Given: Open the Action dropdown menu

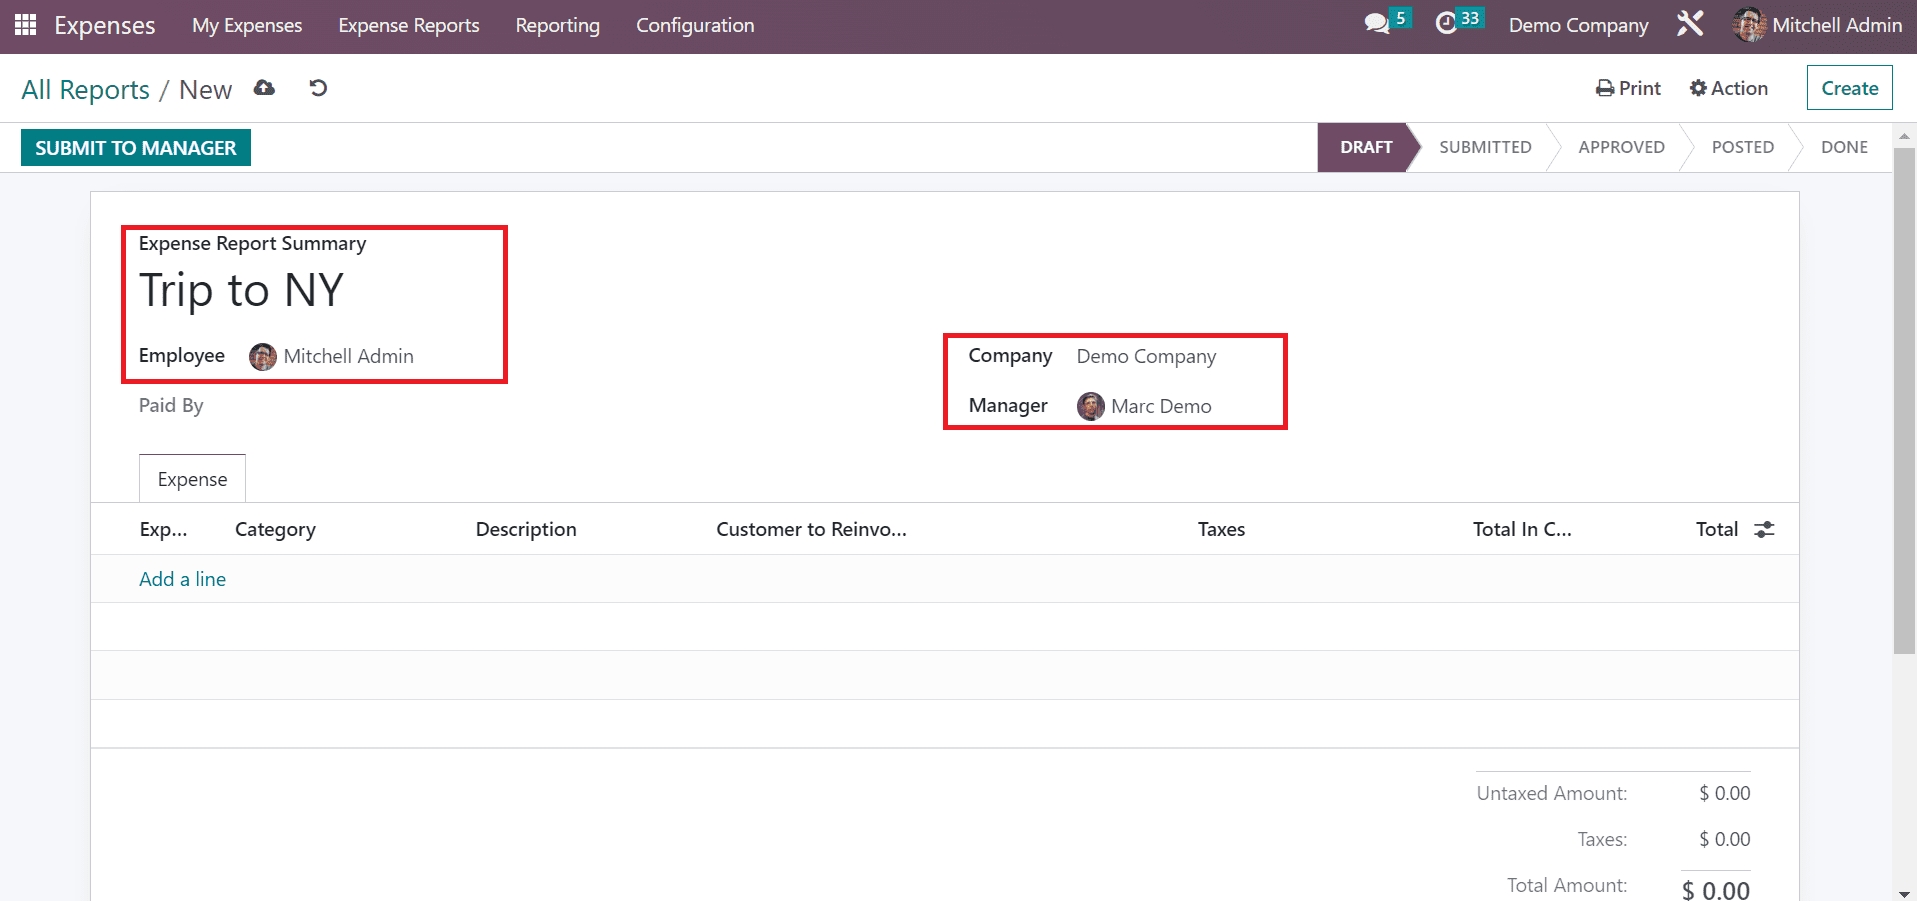Looking at the screenshot, I should (x=1728, y=88).
